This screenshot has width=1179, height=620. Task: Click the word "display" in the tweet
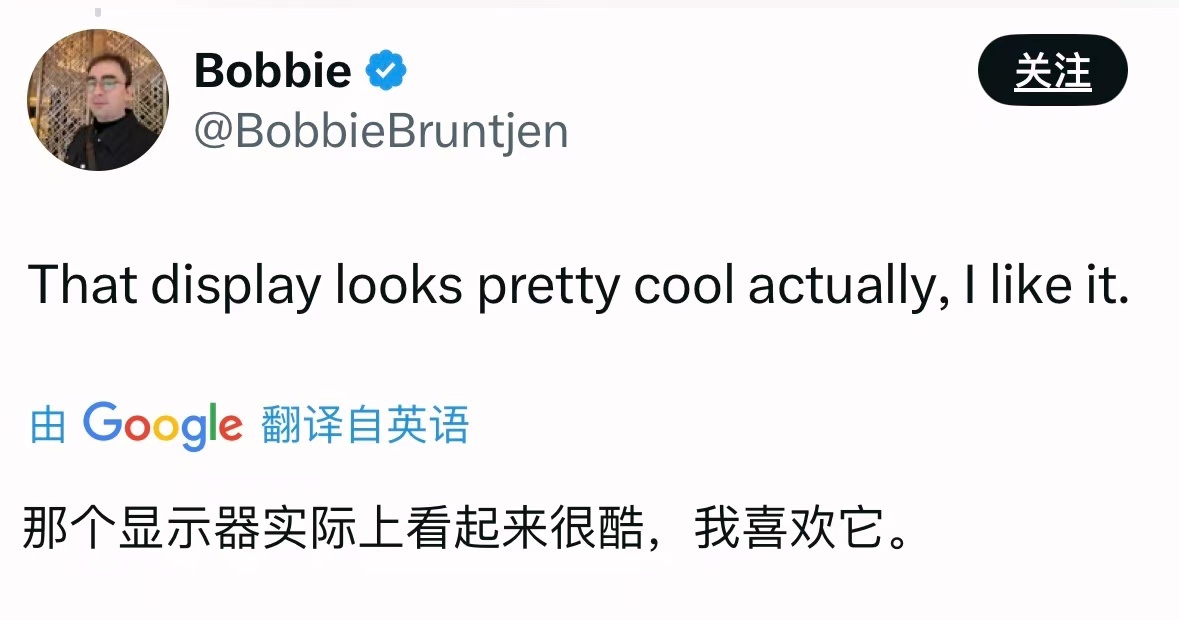click(236, 286)
